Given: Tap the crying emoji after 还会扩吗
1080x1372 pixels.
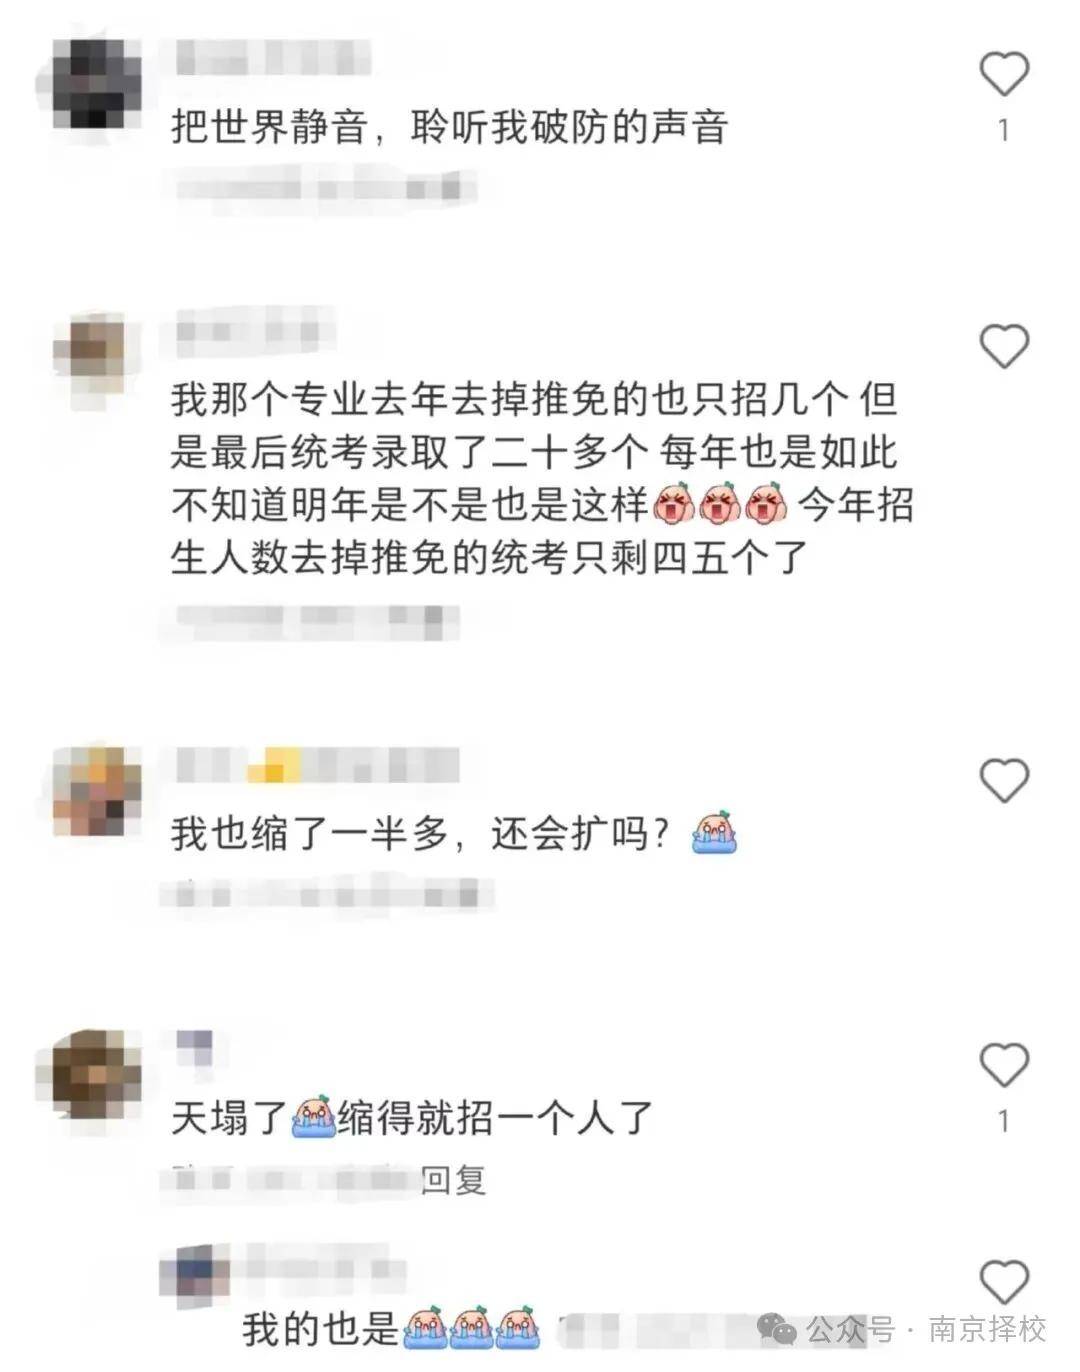Looking at the screenshot, I should pyautogui.click(x=714, y=832).
